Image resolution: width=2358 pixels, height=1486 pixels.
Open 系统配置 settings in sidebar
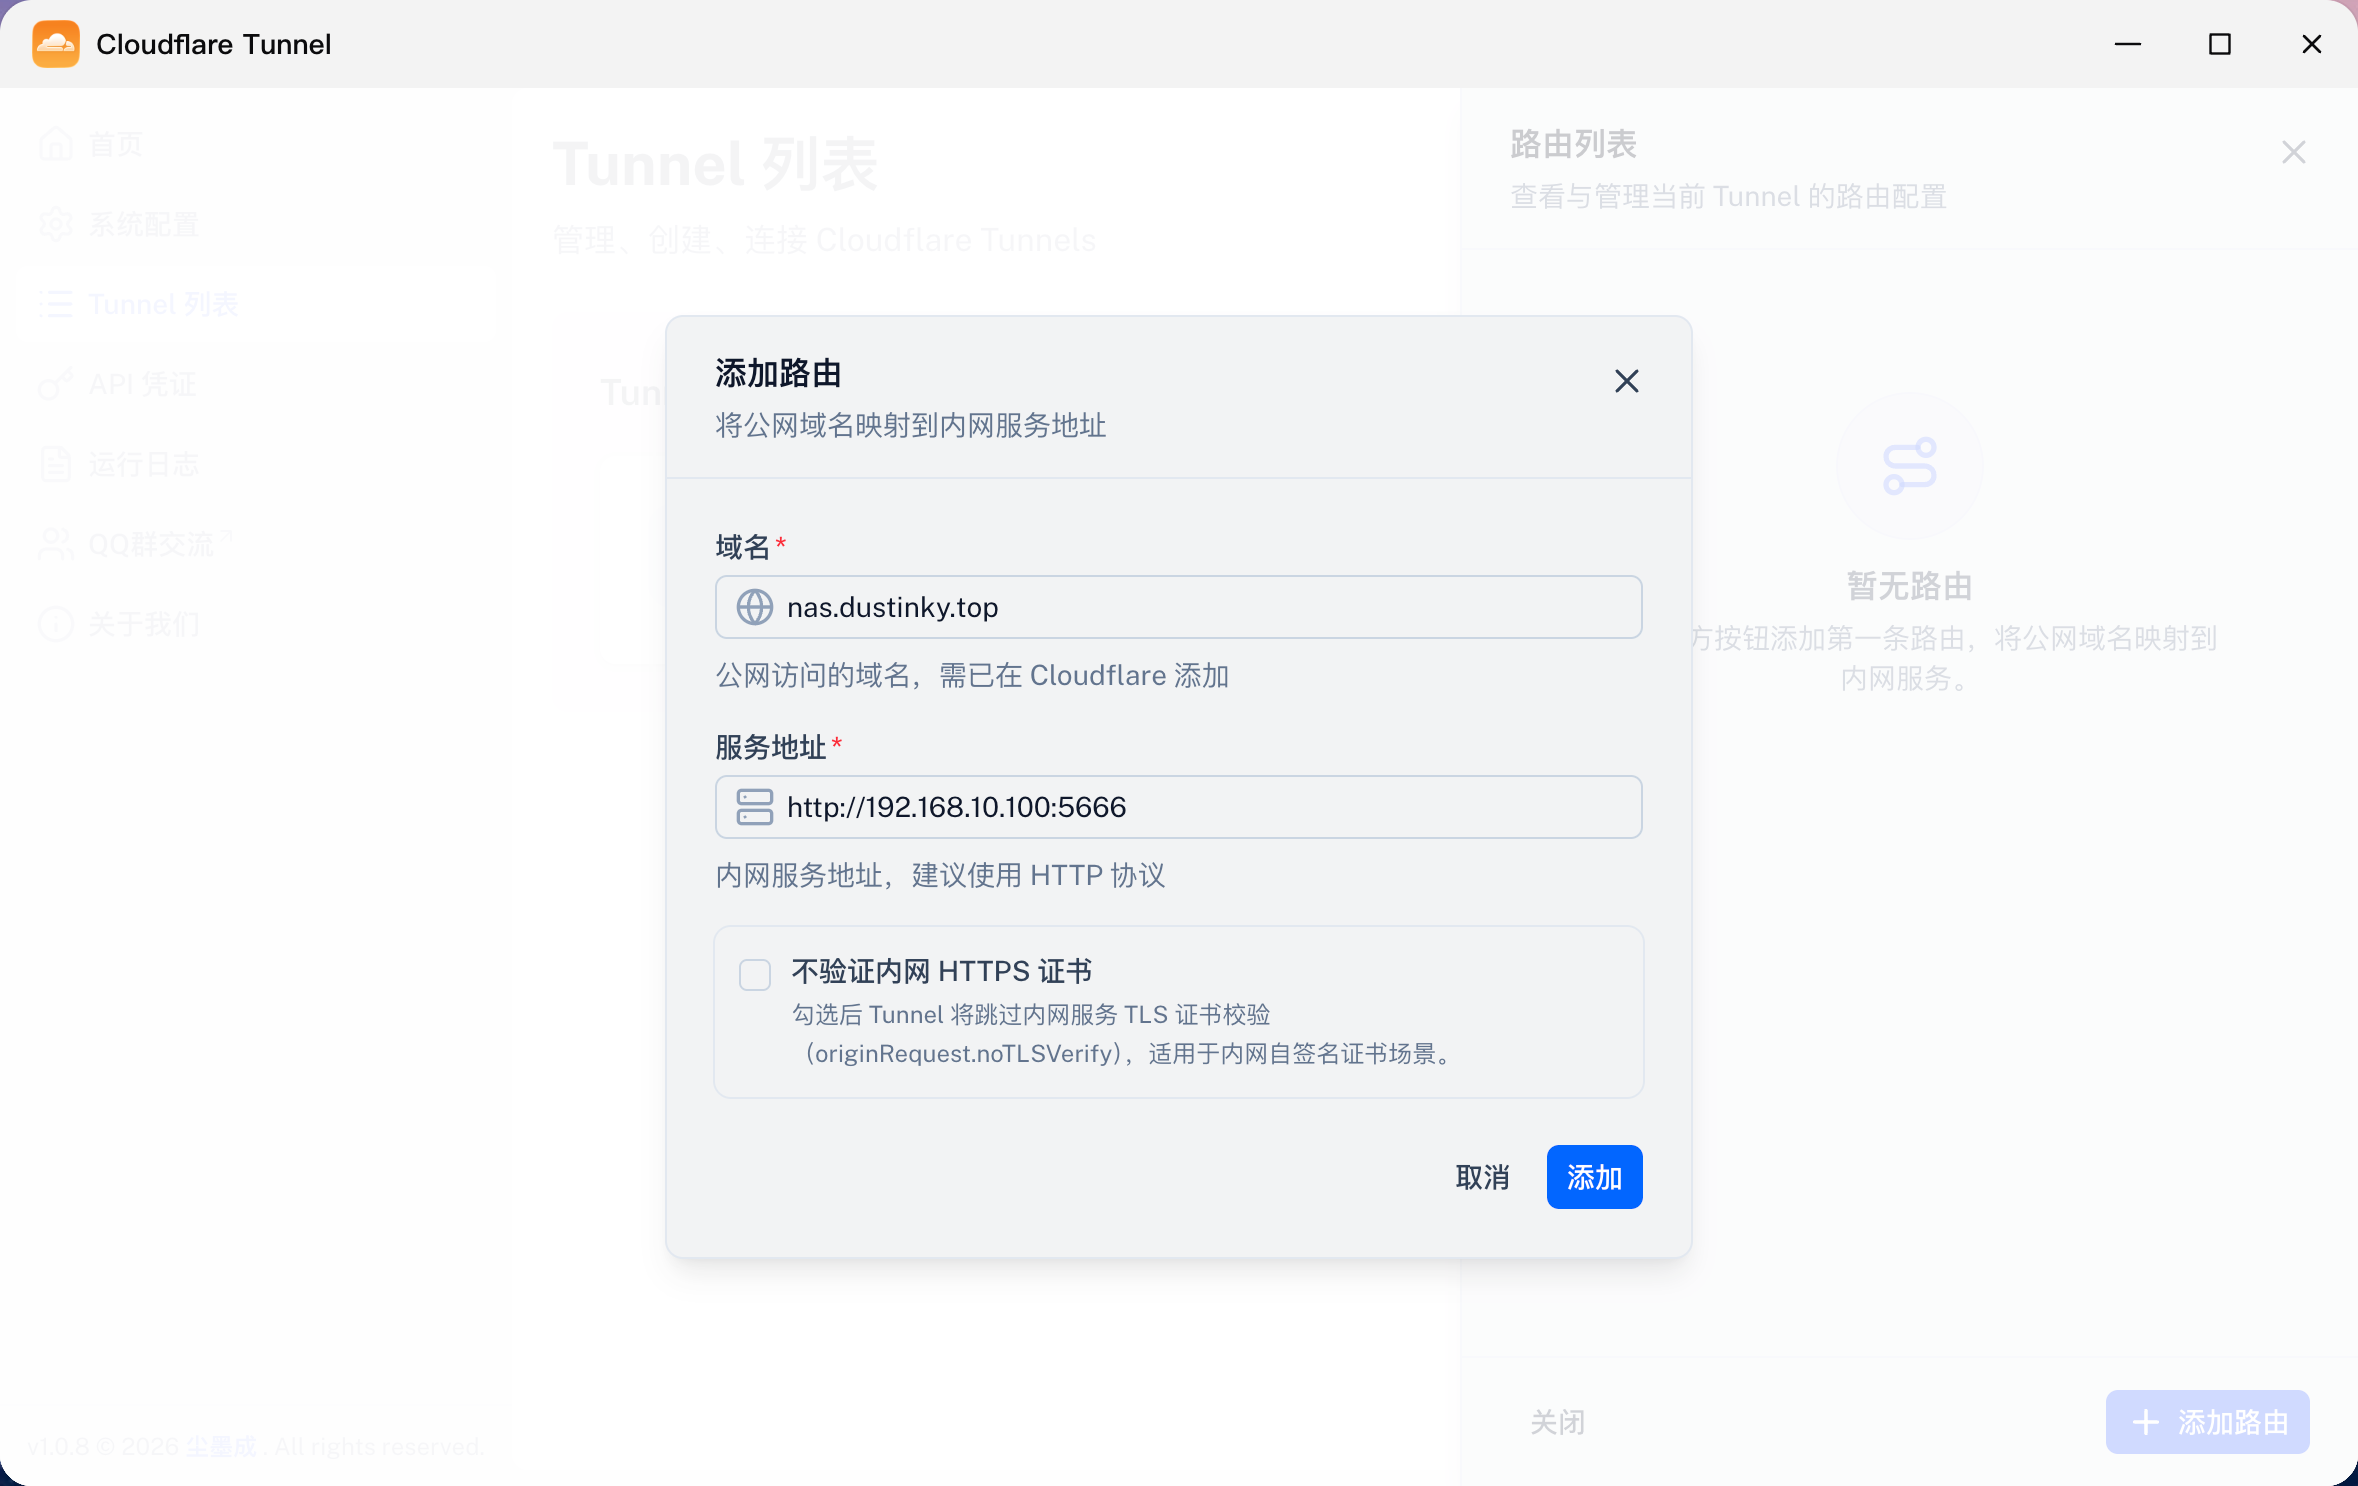[x=119, y=224]
